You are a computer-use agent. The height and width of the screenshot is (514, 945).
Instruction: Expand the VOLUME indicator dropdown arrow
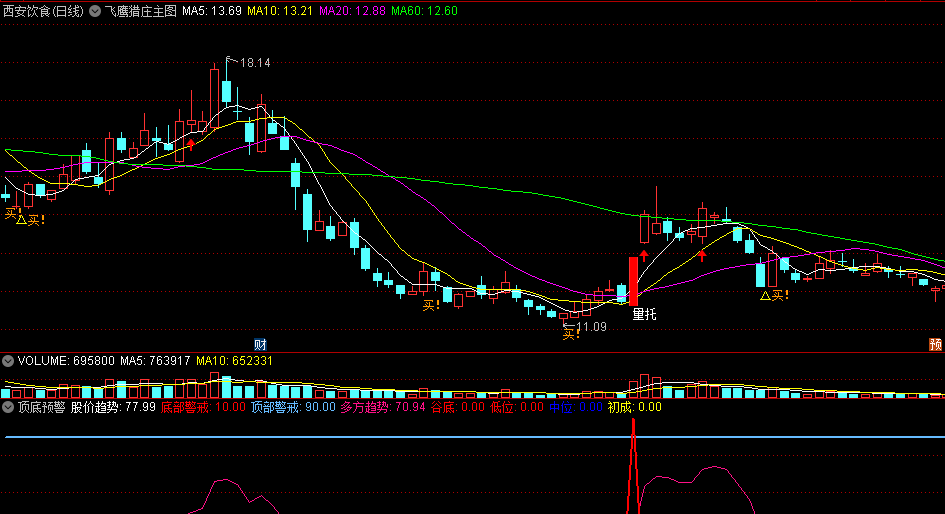point(8,361)
